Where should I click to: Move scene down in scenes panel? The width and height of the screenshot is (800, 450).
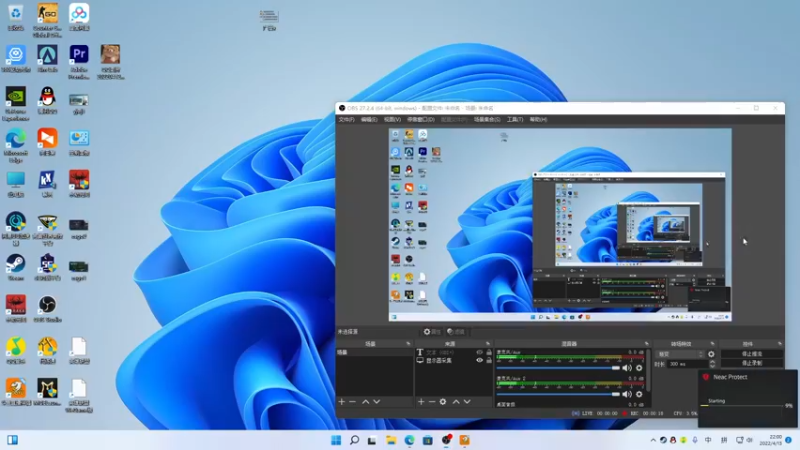pos(377,402)
